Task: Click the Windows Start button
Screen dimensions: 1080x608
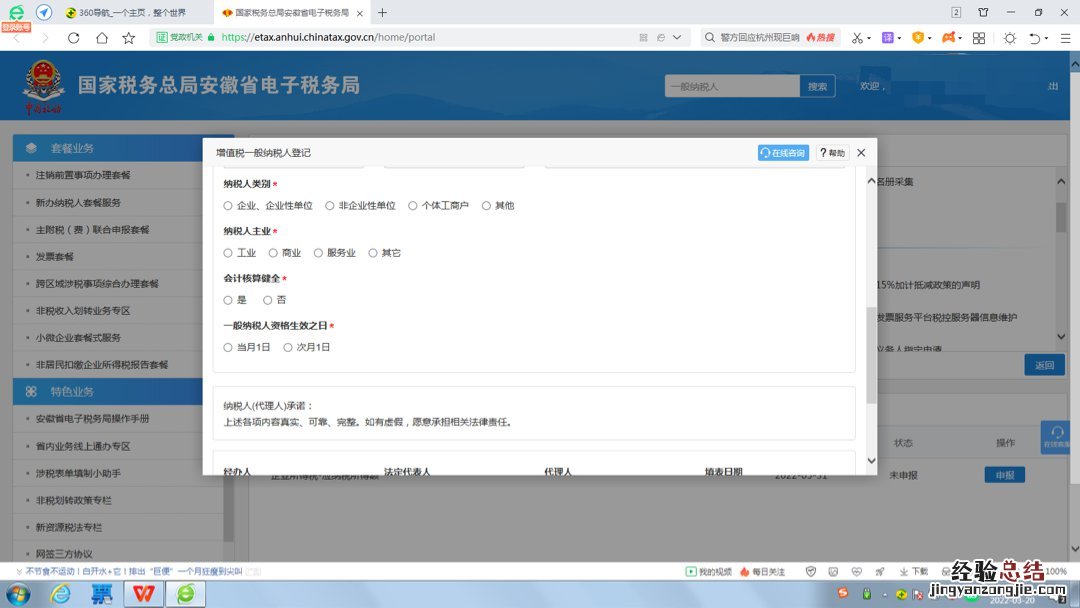Action: 18,594
